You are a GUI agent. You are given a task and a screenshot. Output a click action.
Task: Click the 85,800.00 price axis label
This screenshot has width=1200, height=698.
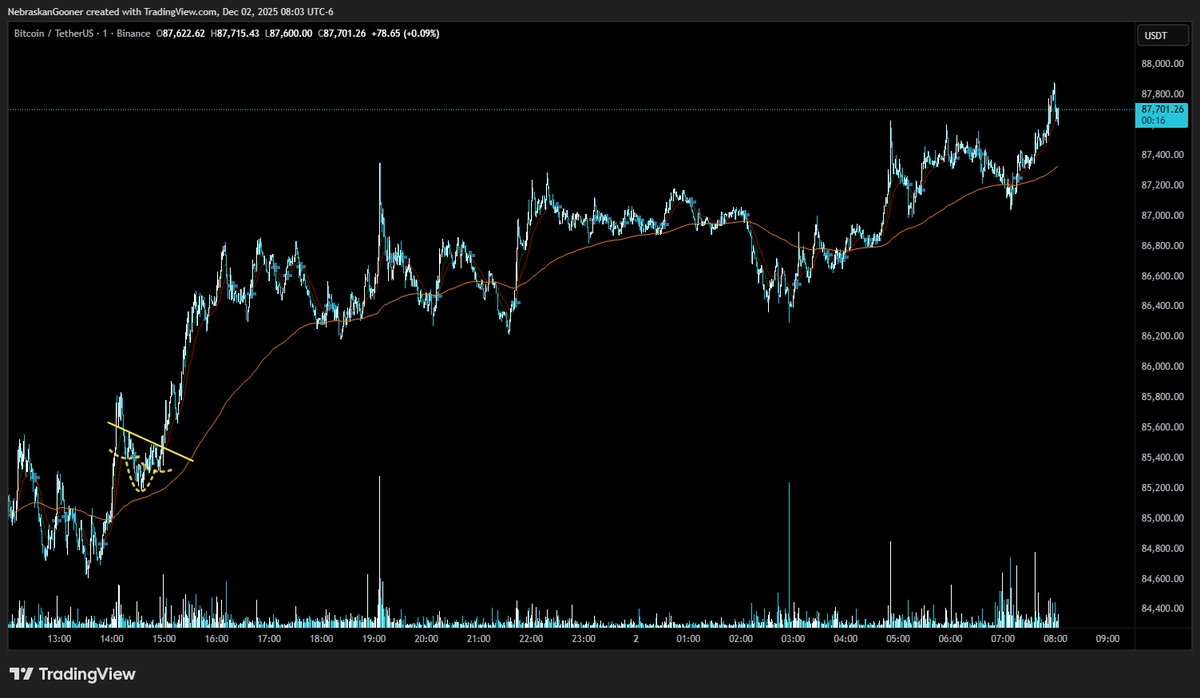point(1161,397)
